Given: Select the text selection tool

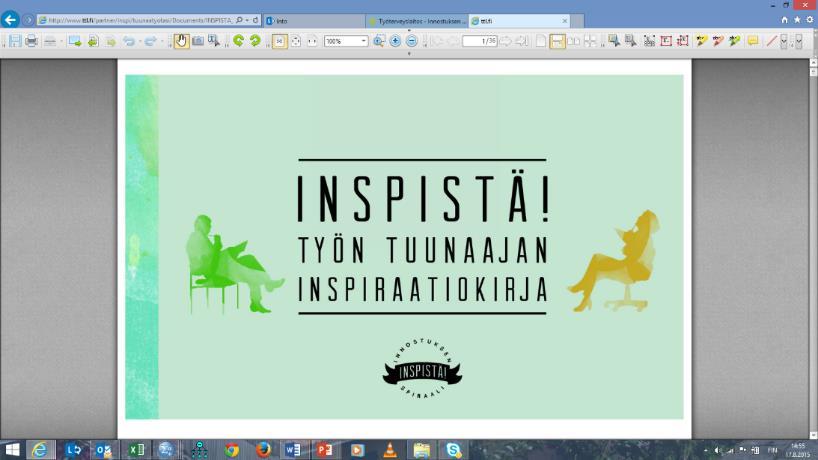Looking at the screenshot, I should tap(214, 41).
